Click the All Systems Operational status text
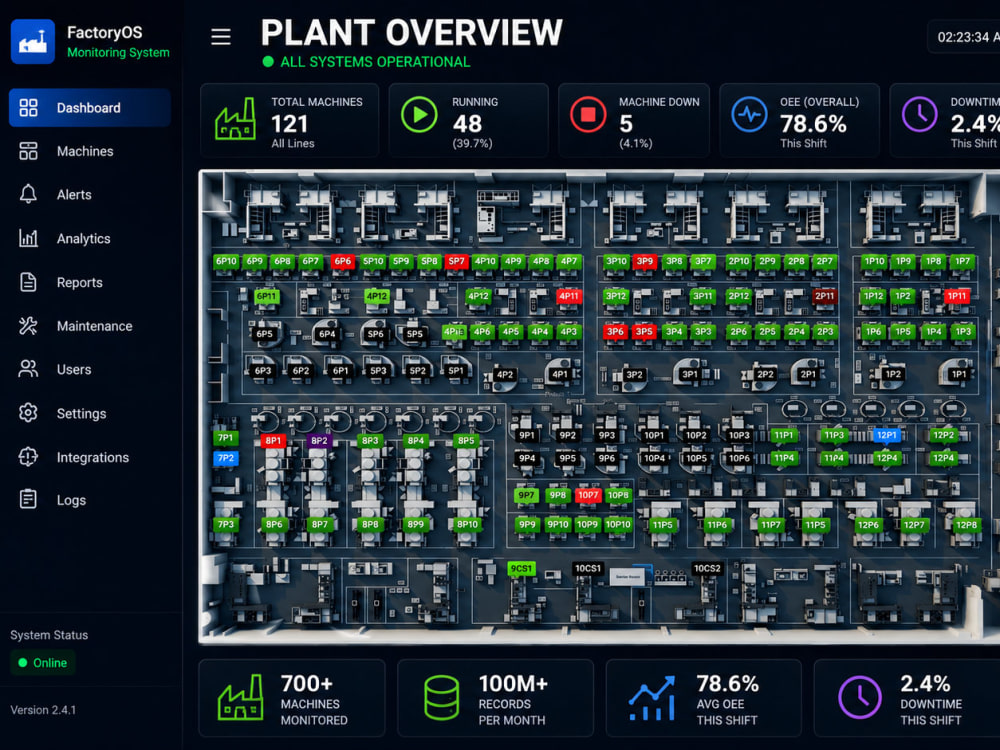The width and height of the screenshot is (1000, 750). coord(375,62)
